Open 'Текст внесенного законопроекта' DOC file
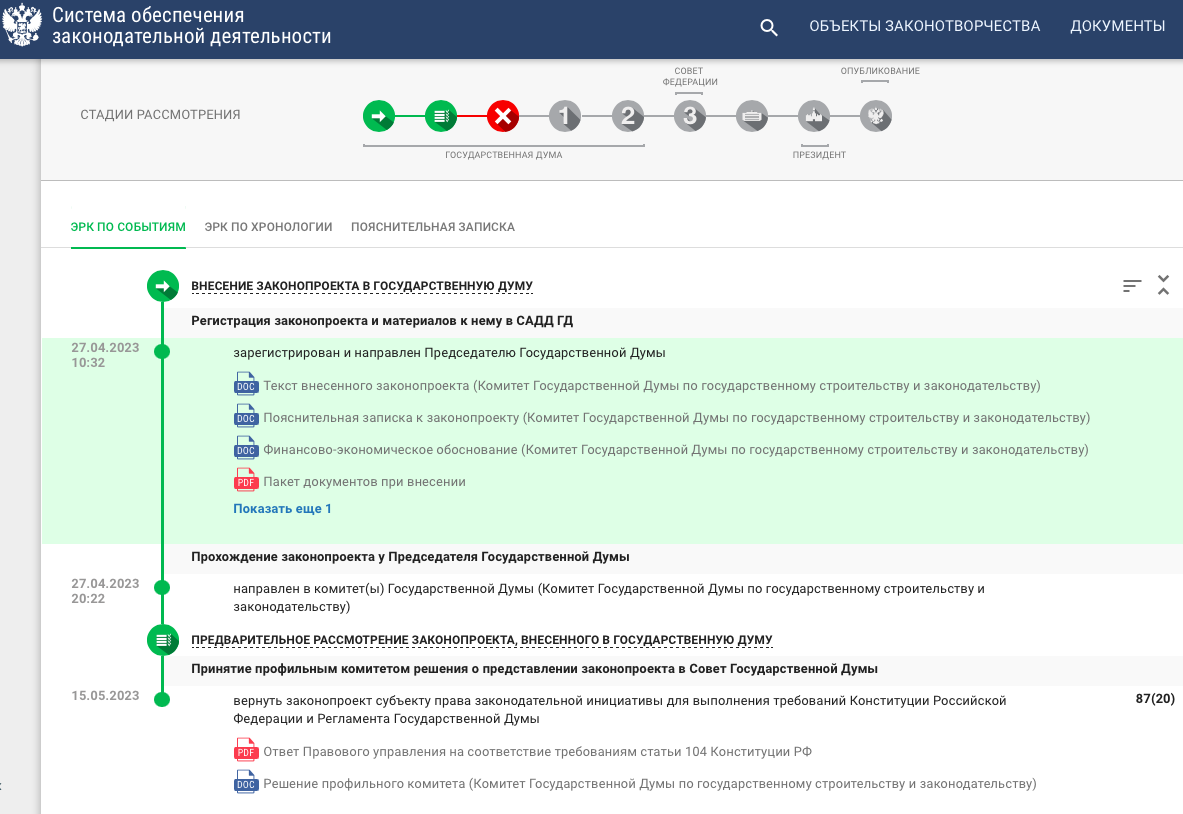Viewport: 1183px width, 814px height. [x=650, y=386]
